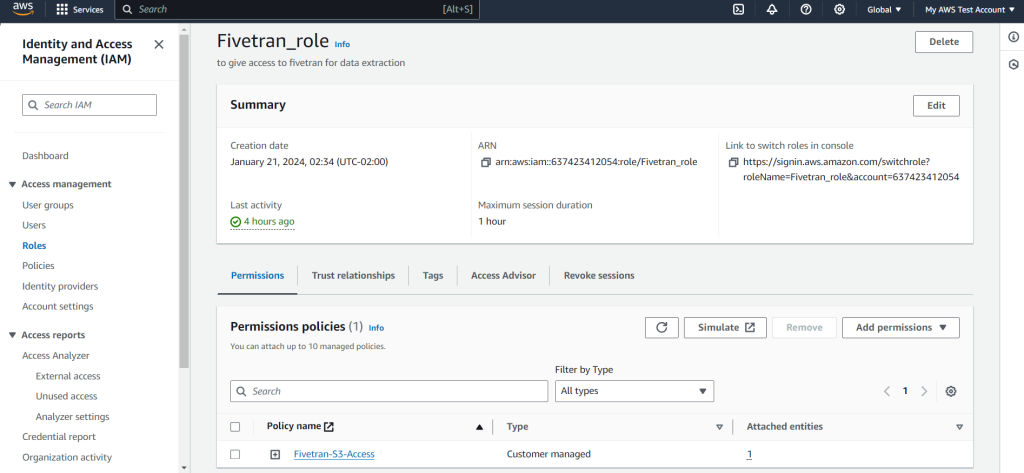Open the console settings gear
Viewport: 1024px width, 473px height.
click(x=839, y=9)
